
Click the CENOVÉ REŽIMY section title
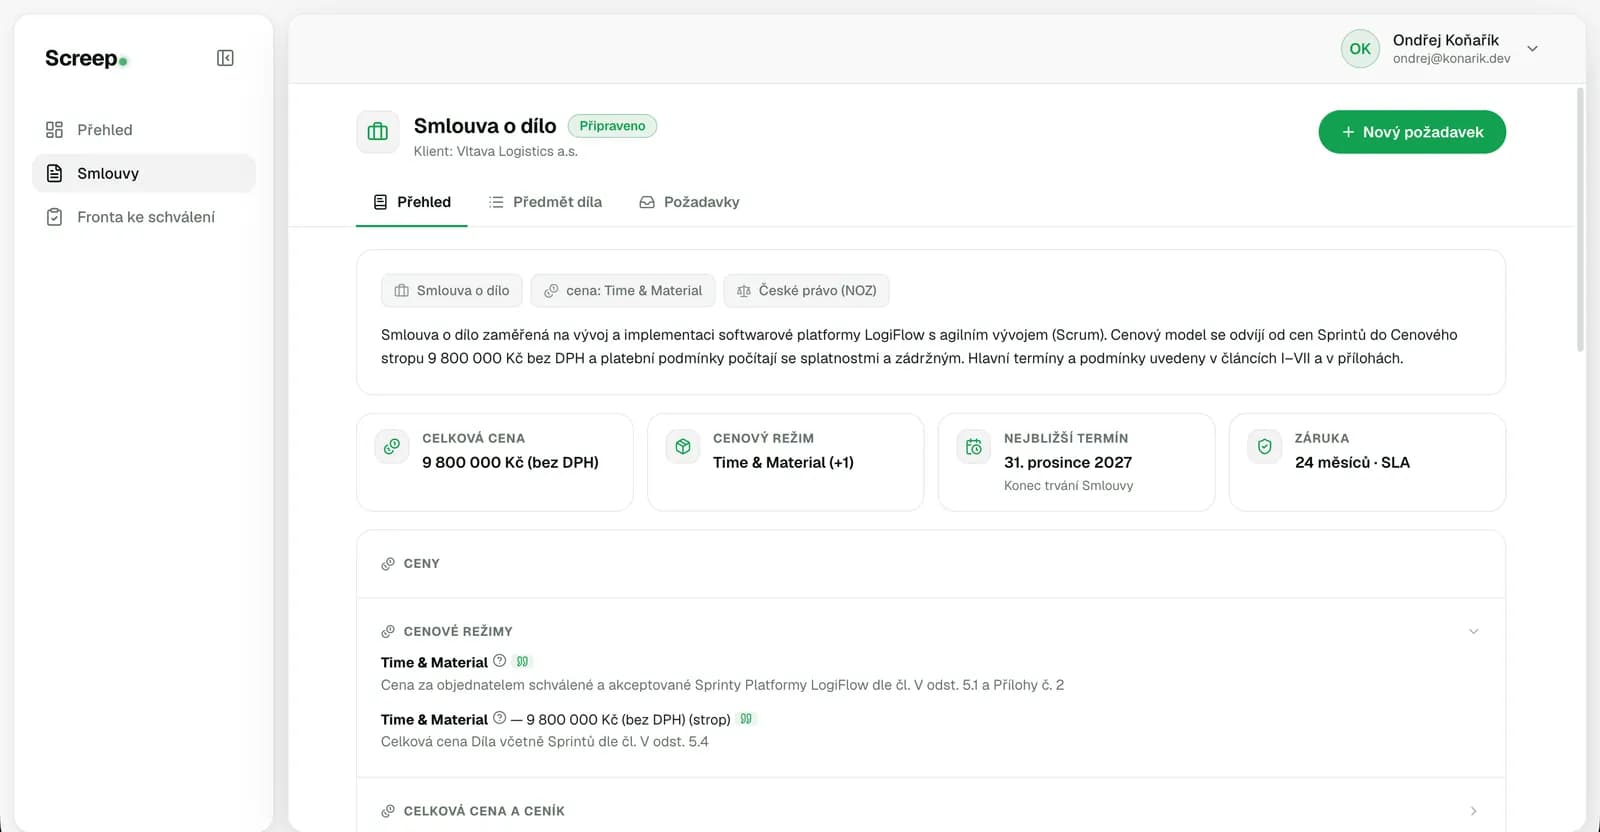[458, 632]
